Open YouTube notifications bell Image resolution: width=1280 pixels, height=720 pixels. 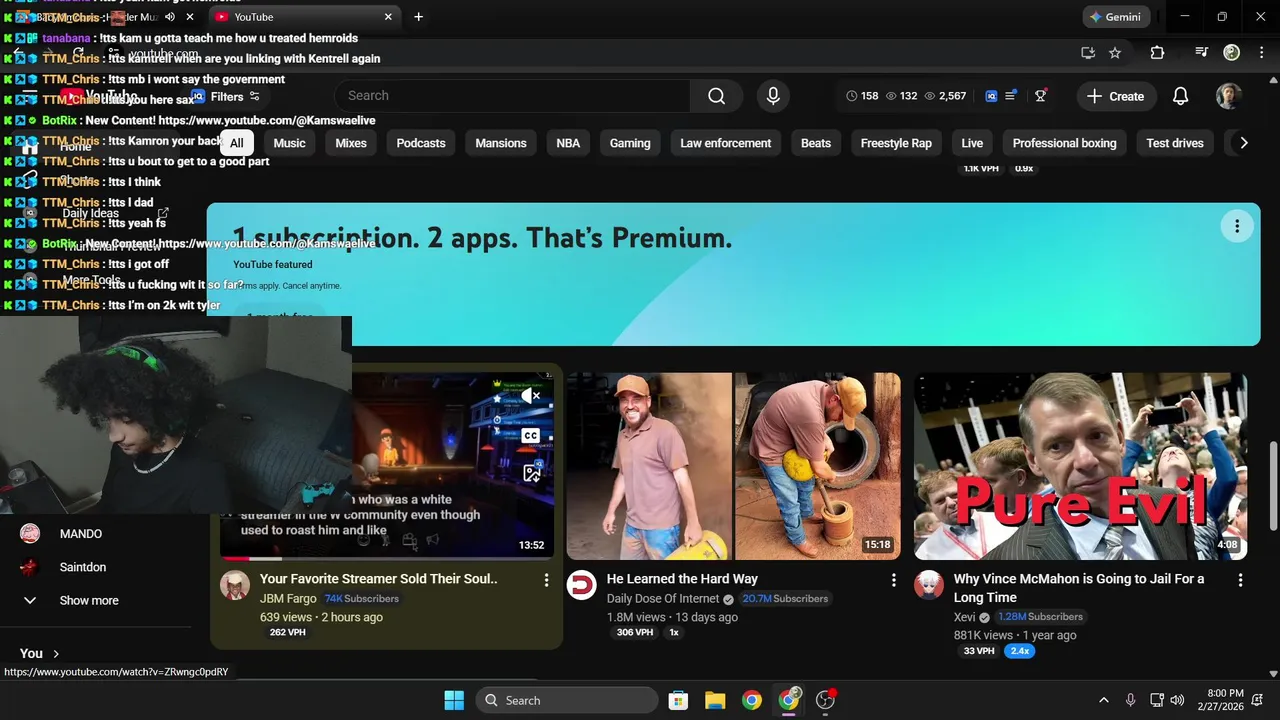tap(1180, 96)
